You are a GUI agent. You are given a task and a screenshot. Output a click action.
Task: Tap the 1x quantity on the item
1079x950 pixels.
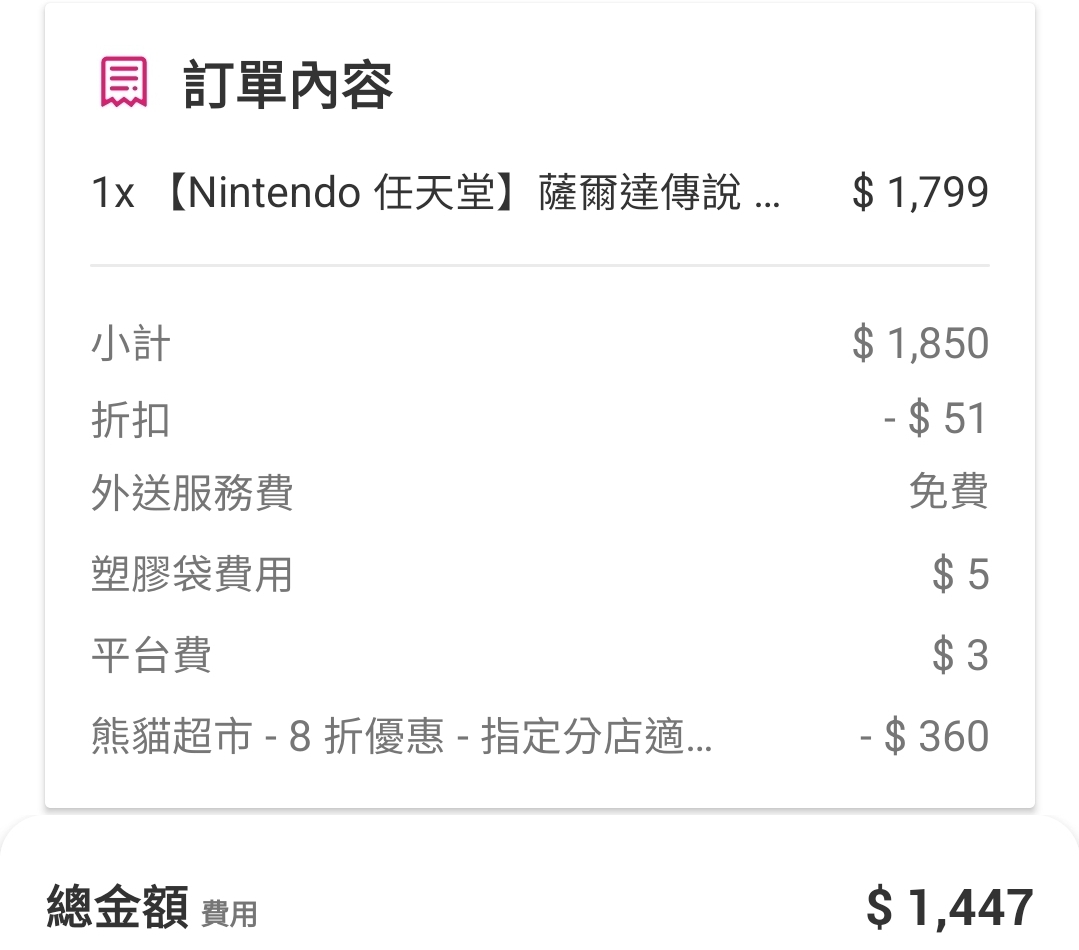[x=113, y=193]
